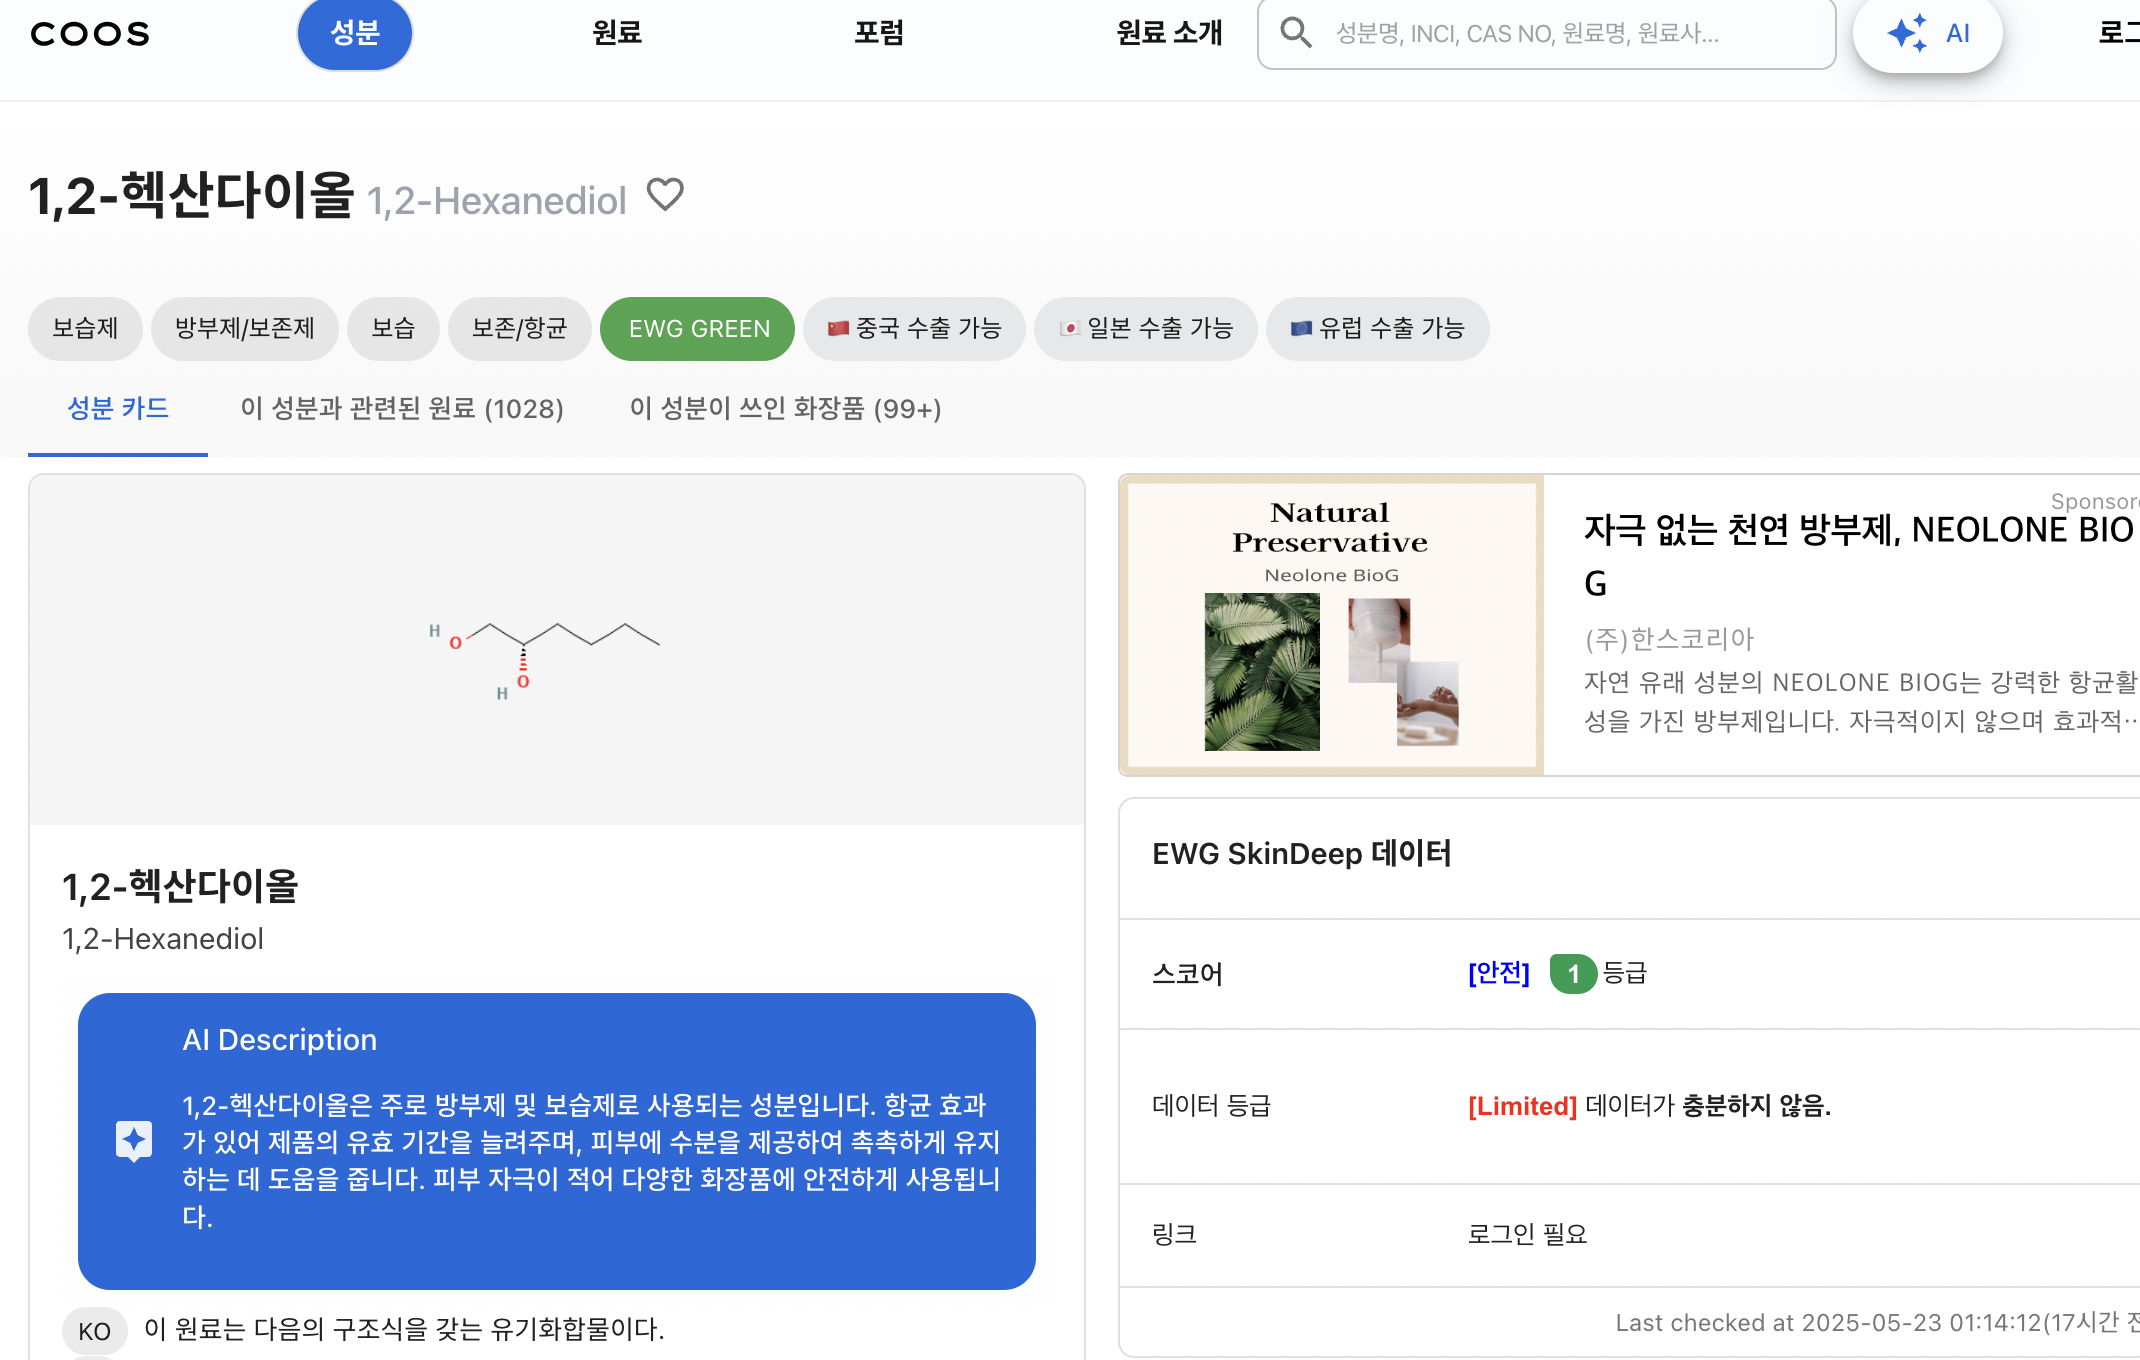Select the 성분 카드 tab
Image resolution: width=2140 pixels, height=1360 pixels.
(x=118, y=409)
